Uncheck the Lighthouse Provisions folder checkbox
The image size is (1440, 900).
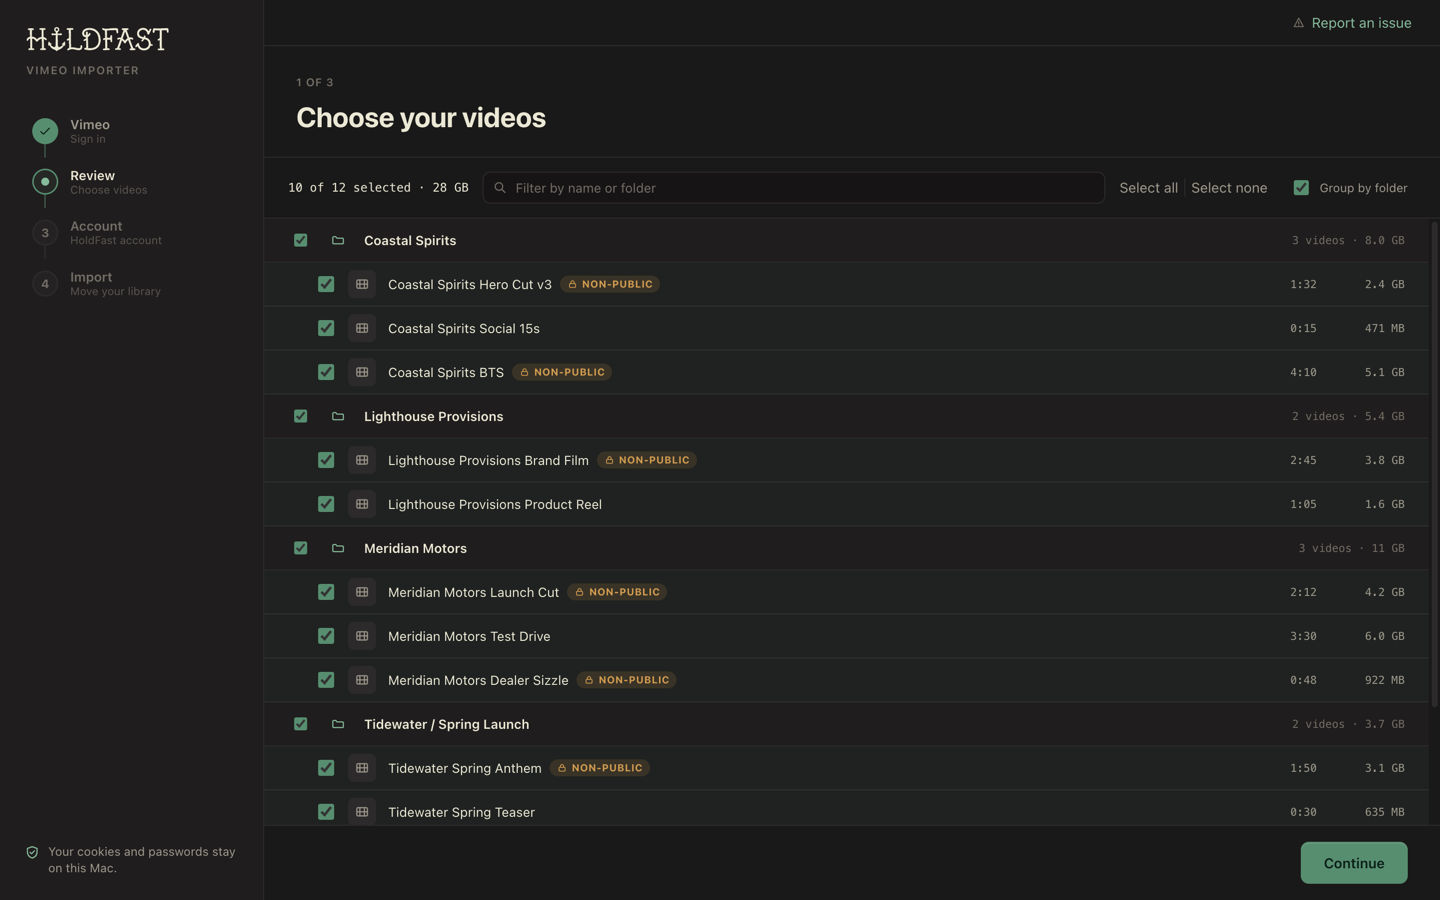[x=300, y=417]
